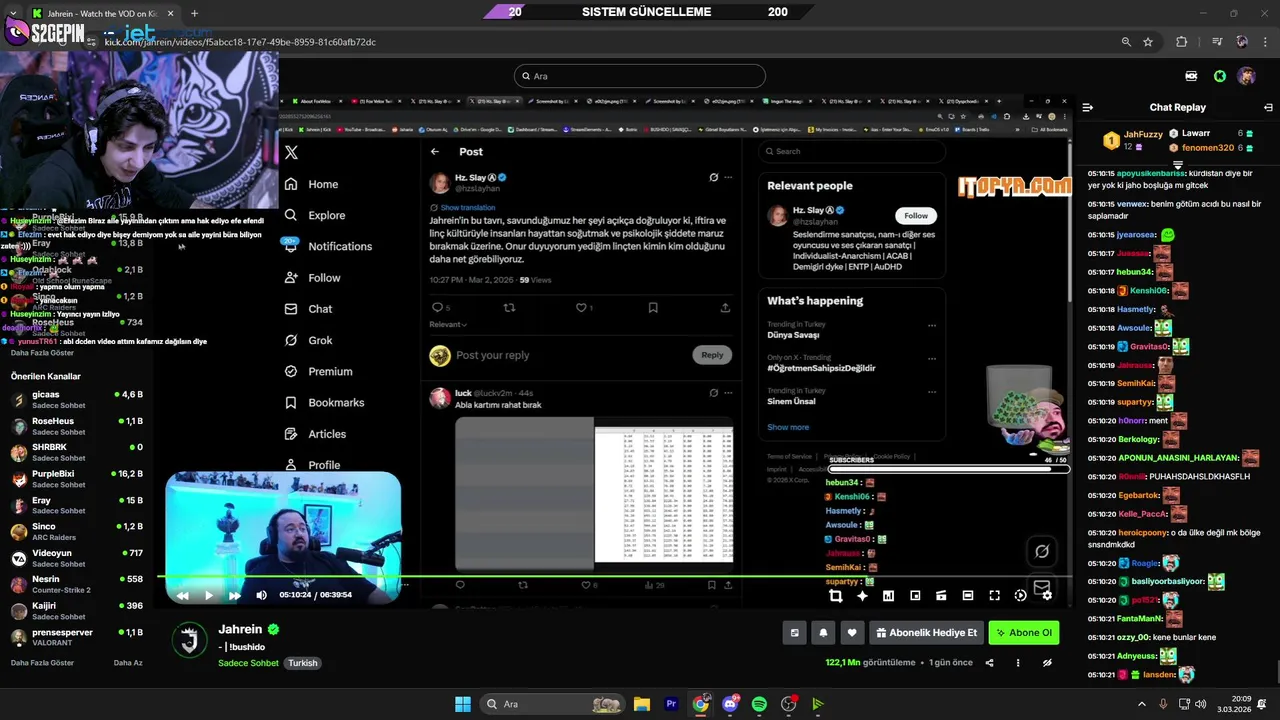Viewport: 1280px width, 720px height.
Task: Open prensesperver channel in sidebar
Action: pyautogui.click(x=77, y=637)
